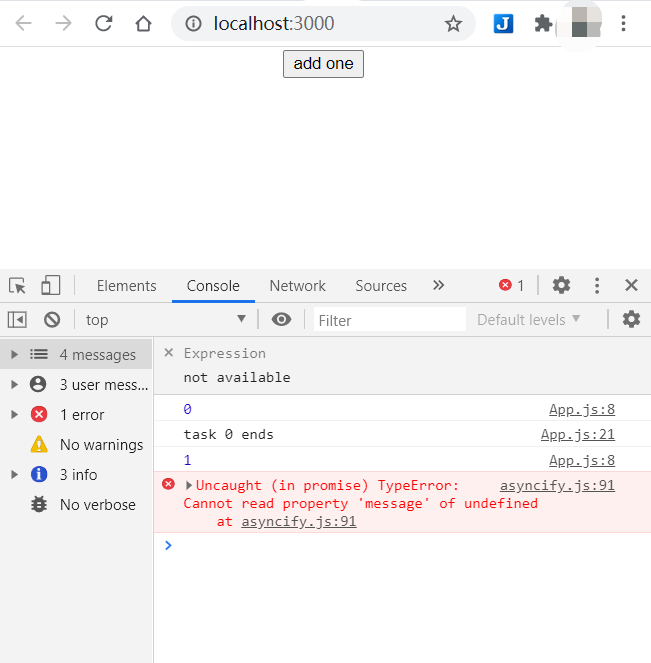Select the 4 messages sidebar item
This screenshot has width=651, height=663.
coord(76,354)
